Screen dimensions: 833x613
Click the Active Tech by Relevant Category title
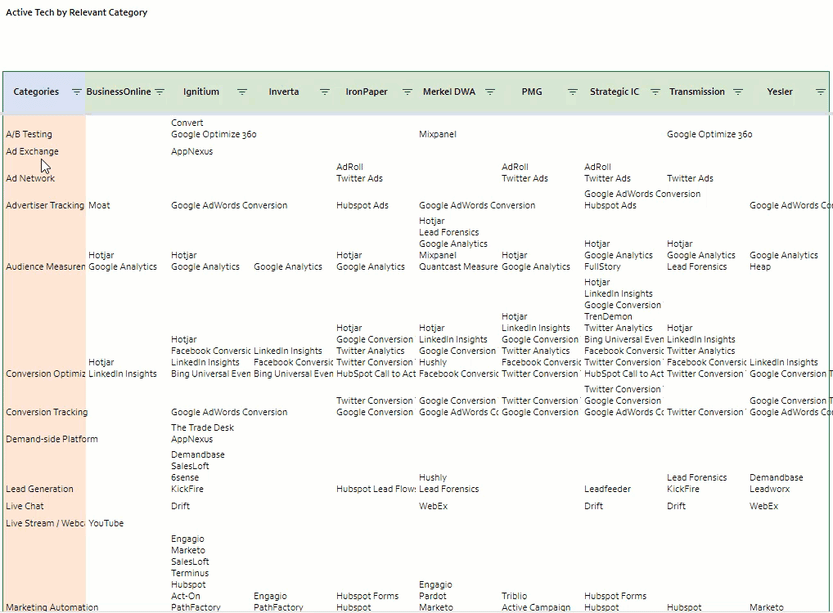pos(76,12)
